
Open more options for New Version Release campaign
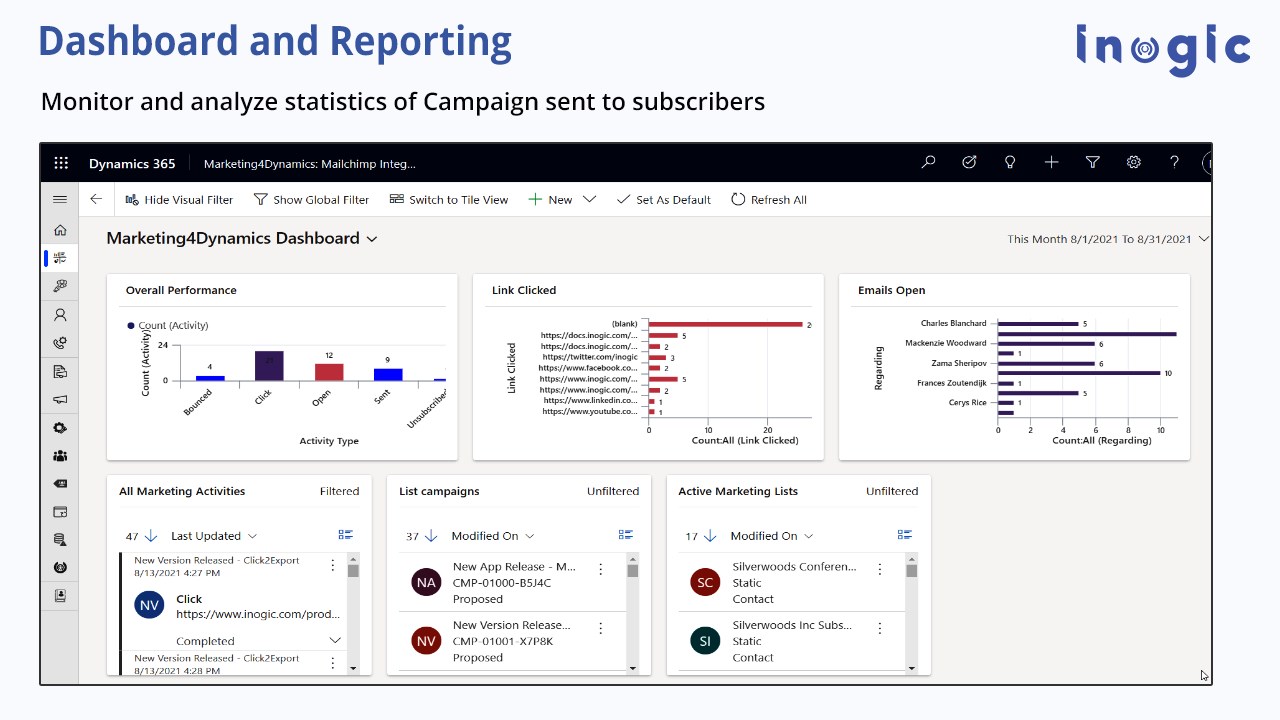[x=601, y=628]
